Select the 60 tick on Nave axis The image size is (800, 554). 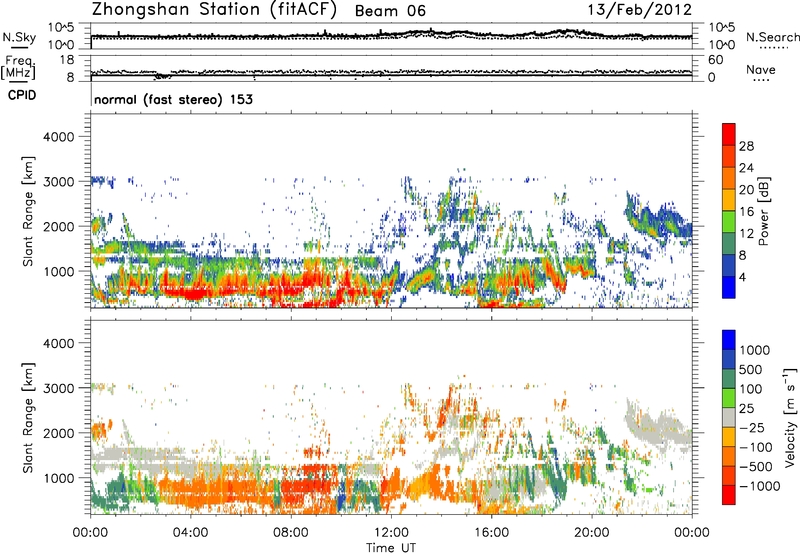(x=716, y=60)
